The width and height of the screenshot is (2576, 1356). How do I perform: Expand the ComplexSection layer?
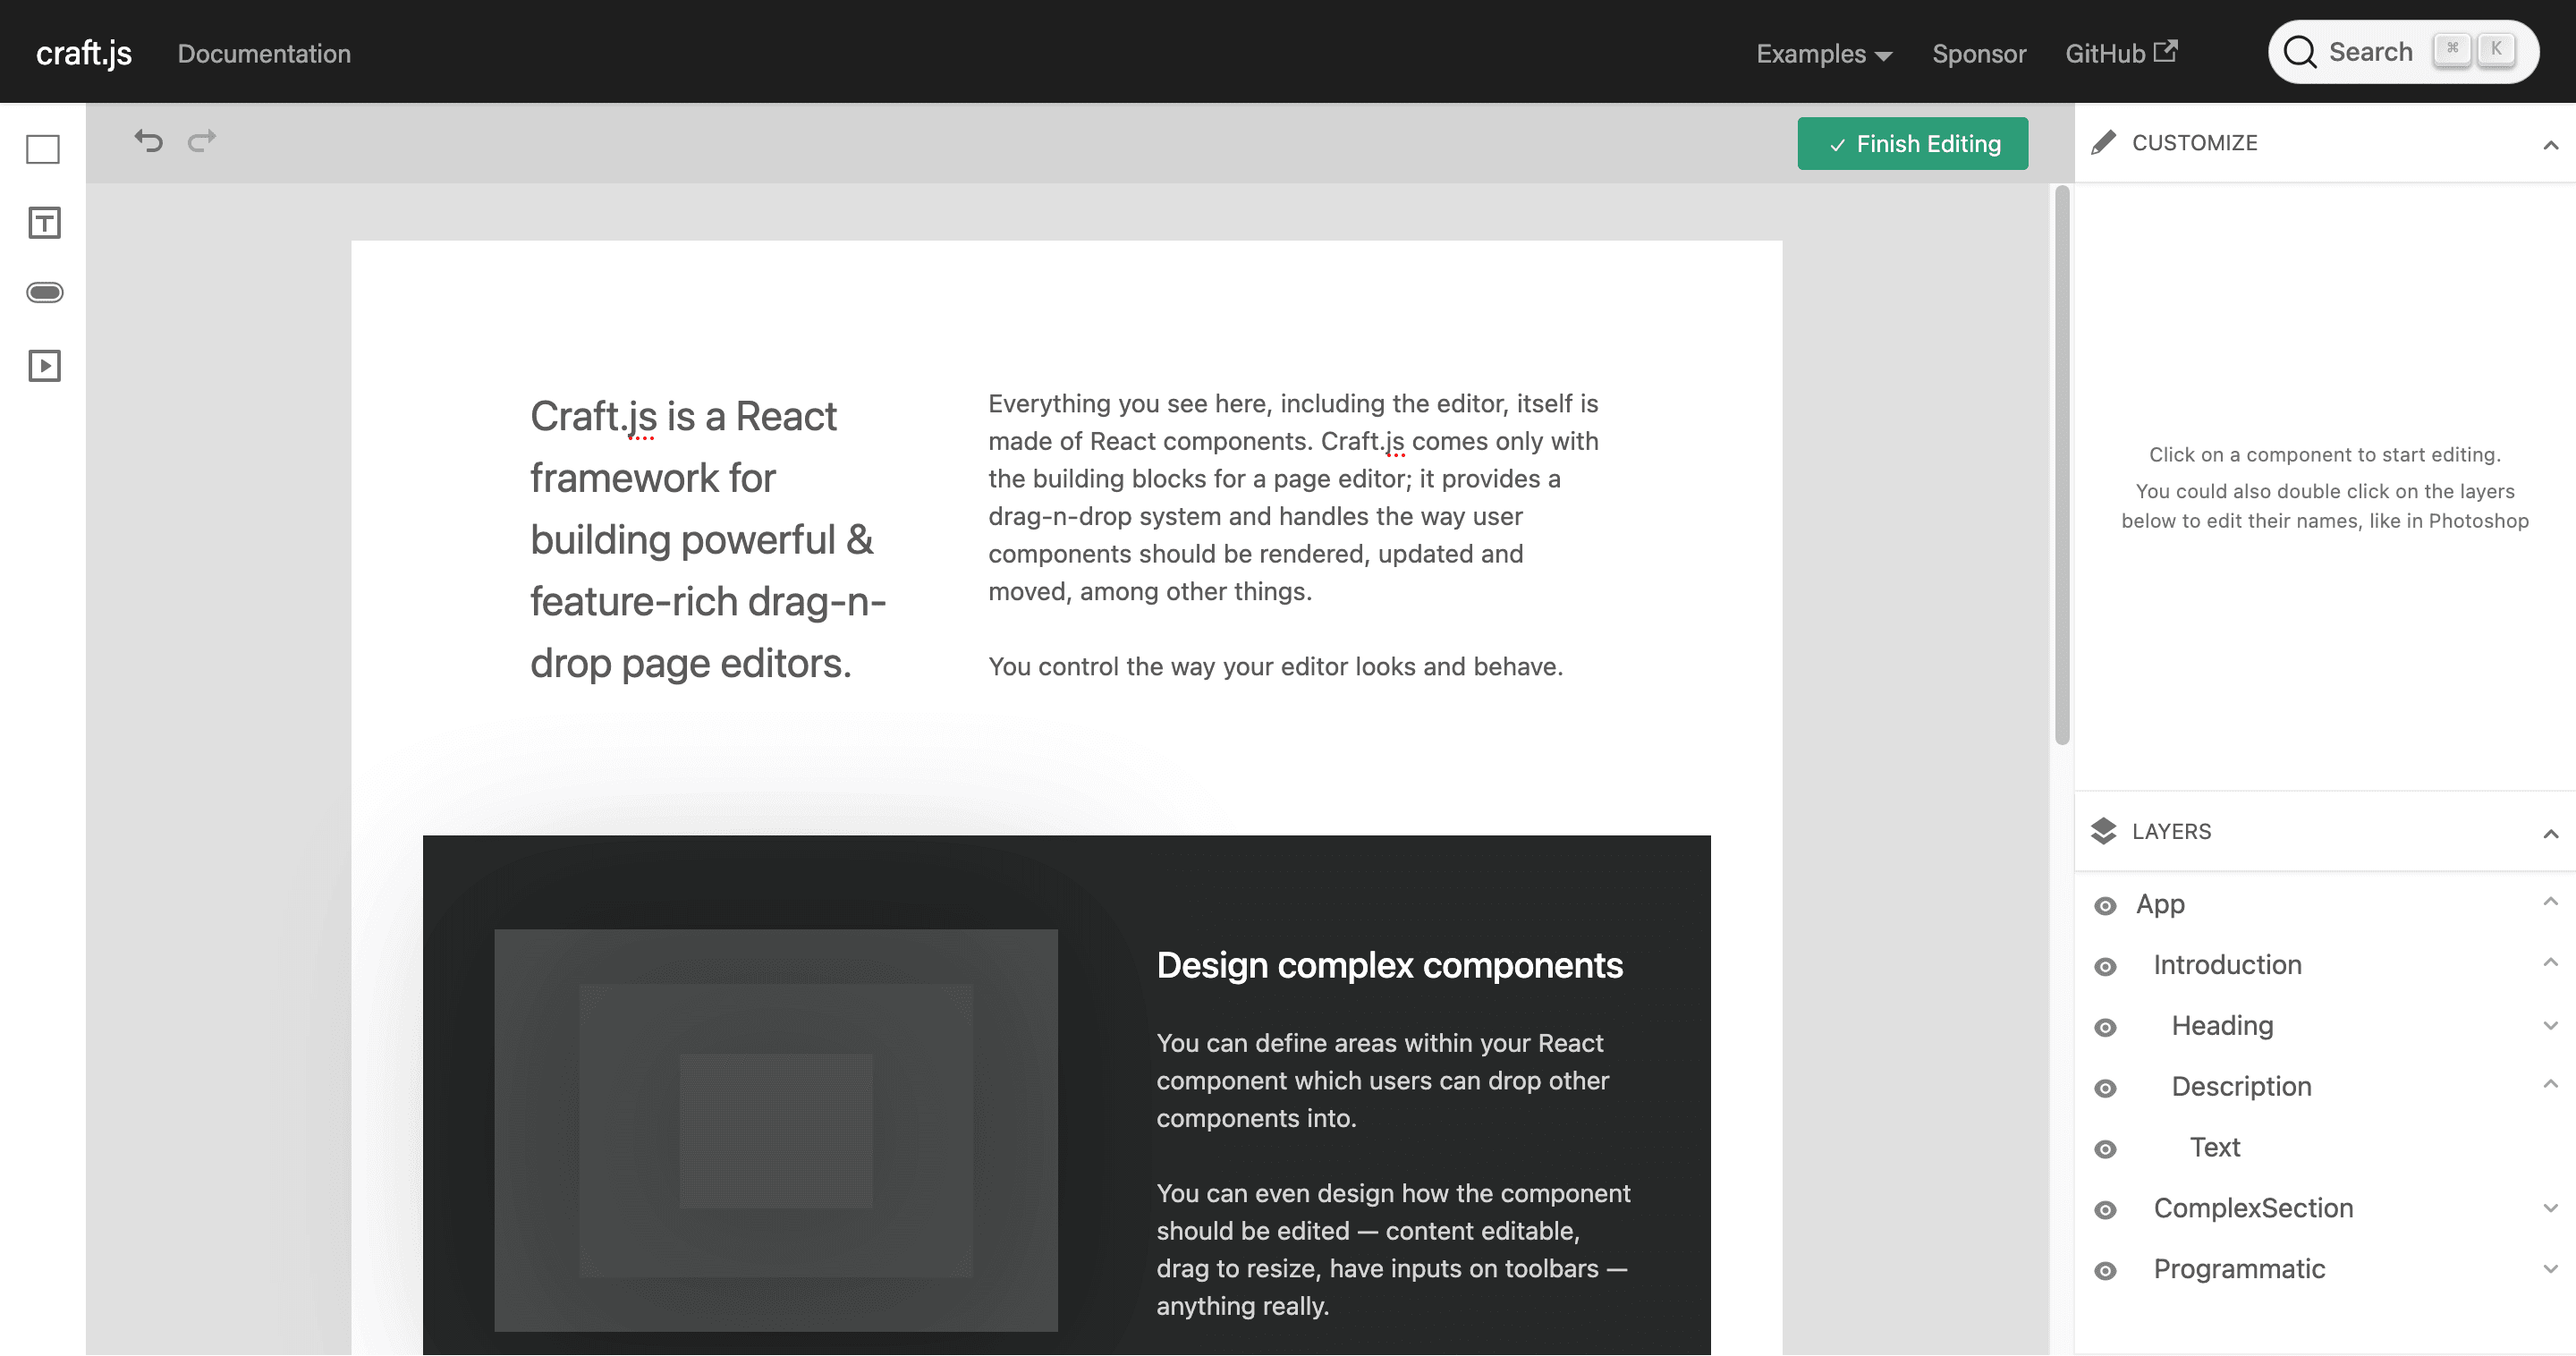[x=2550, y=1209]
